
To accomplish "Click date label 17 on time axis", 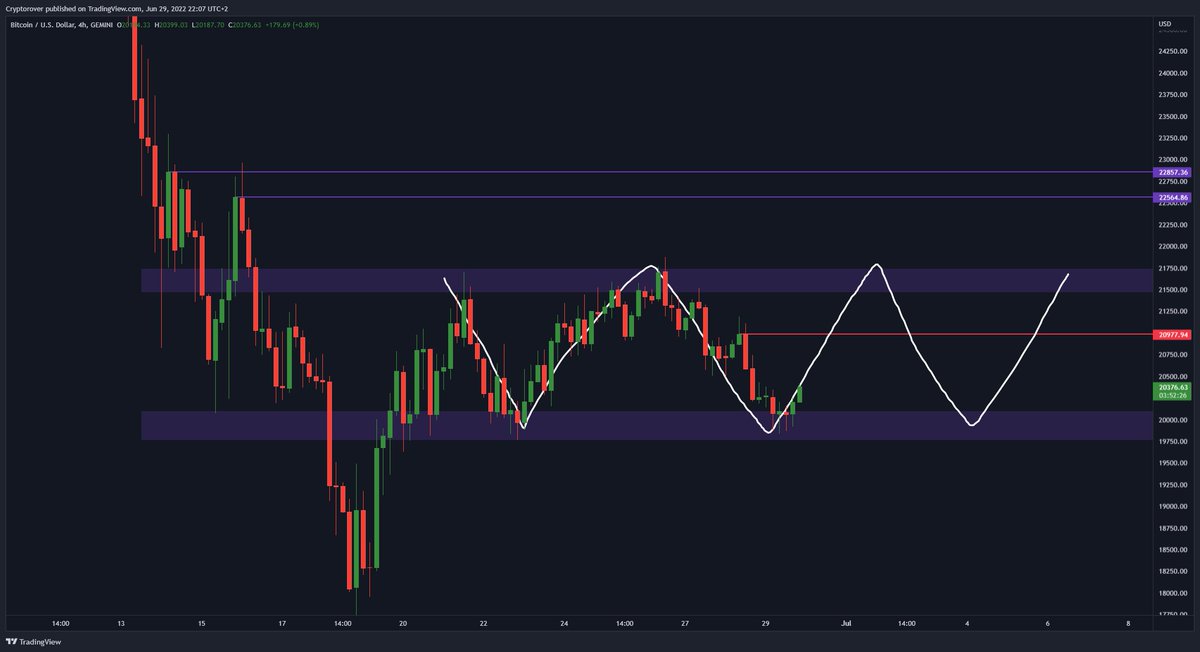I will (x=283, y=623).
